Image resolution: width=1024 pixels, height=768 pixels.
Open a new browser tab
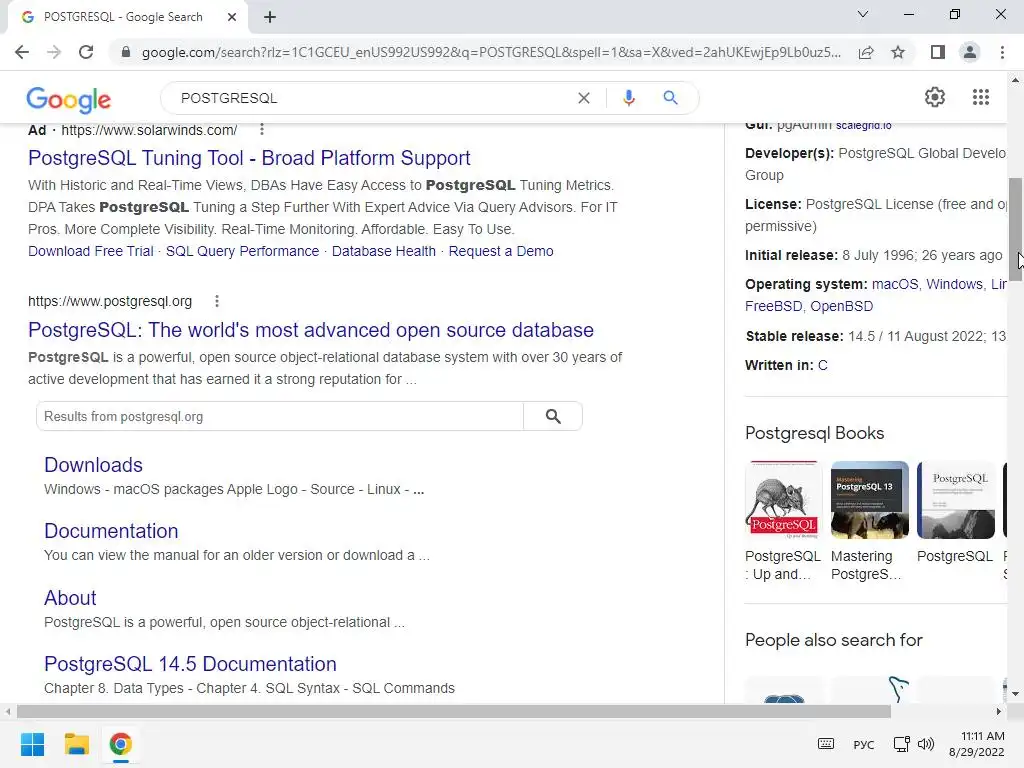pyautogui.click(x=270, y=17)
